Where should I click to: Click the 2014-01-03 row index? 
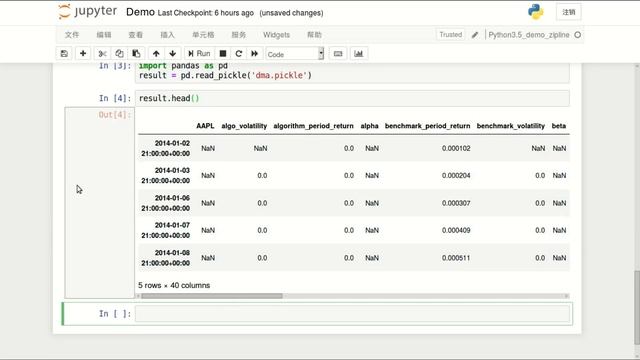tap(165, 176)
